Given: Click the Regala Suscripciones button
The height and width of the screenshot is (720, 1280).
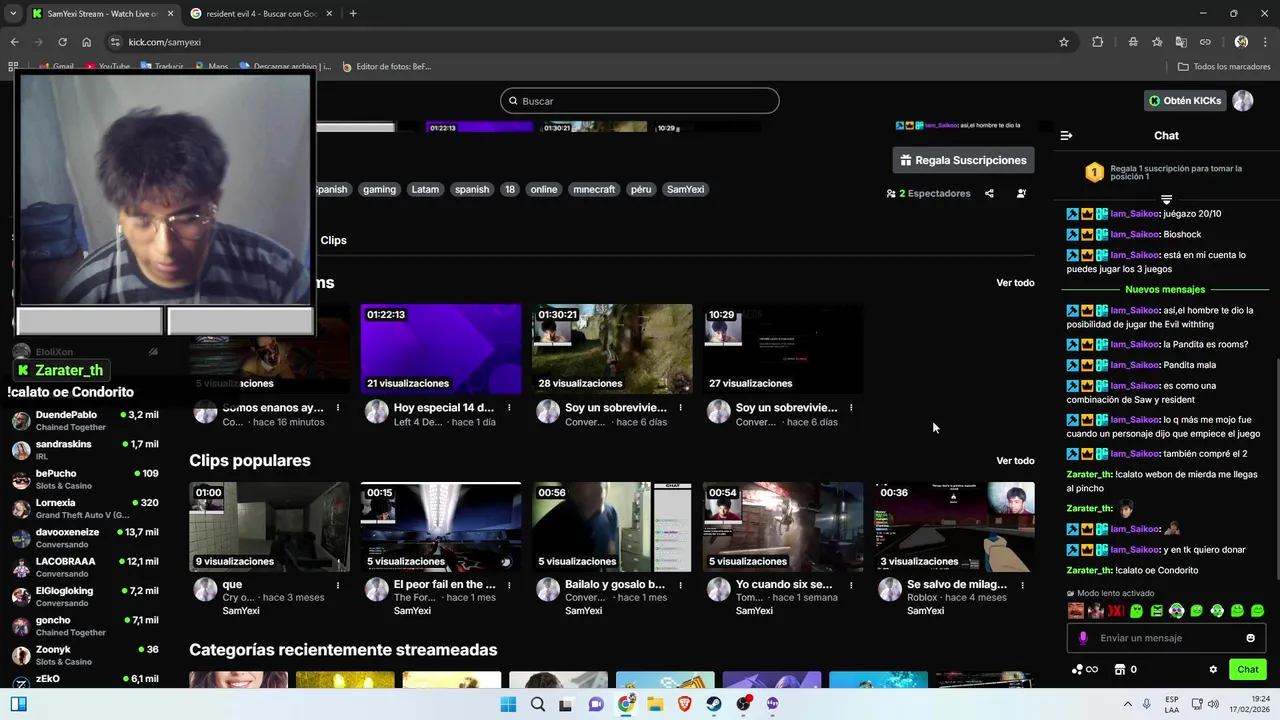Looking at the screenshot, I should click(x=963, y=160).
